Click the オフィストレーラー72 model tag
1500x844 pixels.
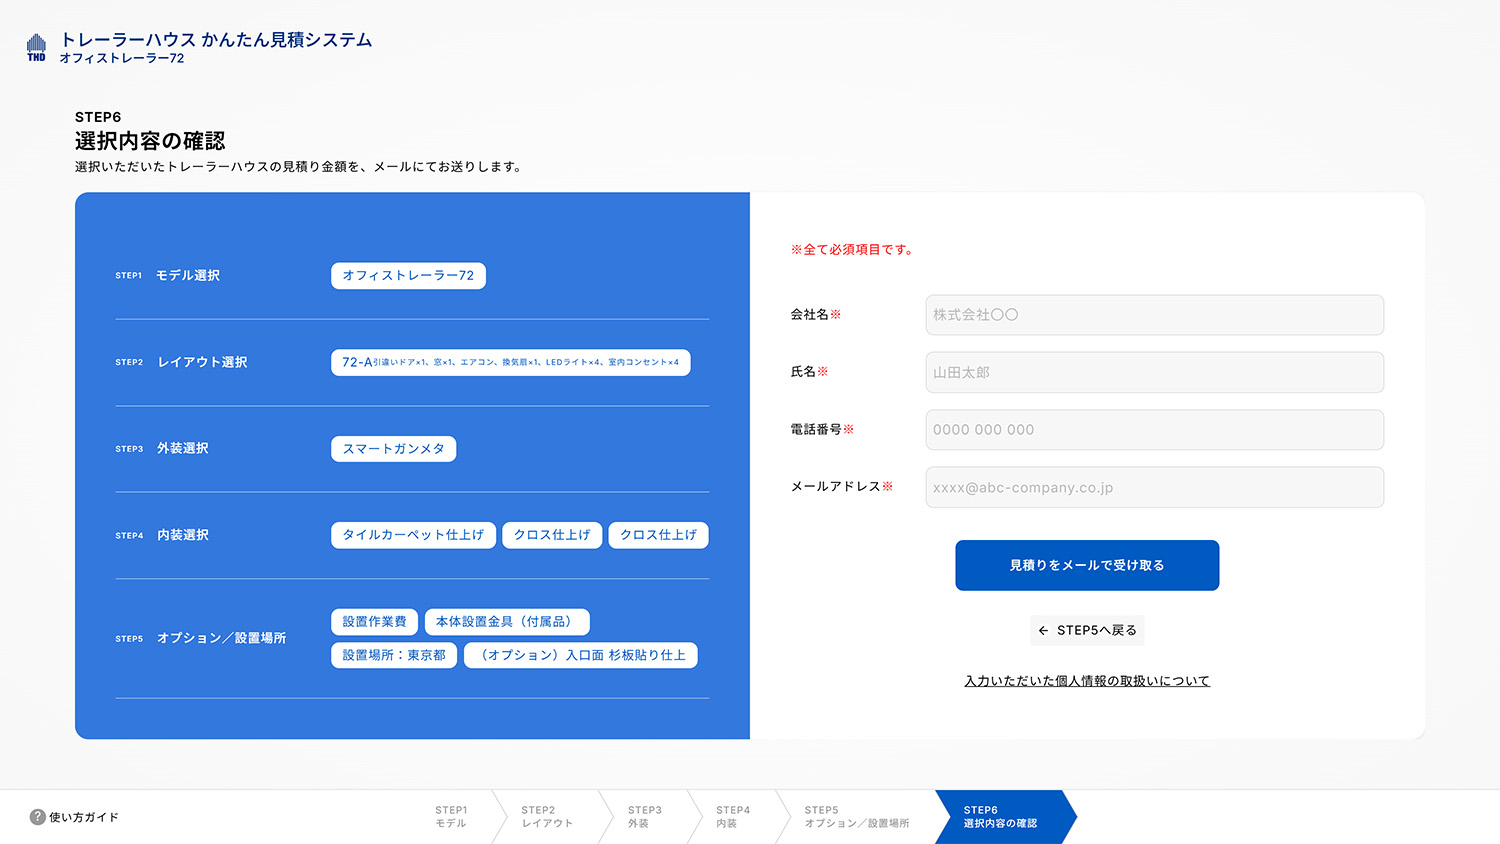tap(408, 276)
